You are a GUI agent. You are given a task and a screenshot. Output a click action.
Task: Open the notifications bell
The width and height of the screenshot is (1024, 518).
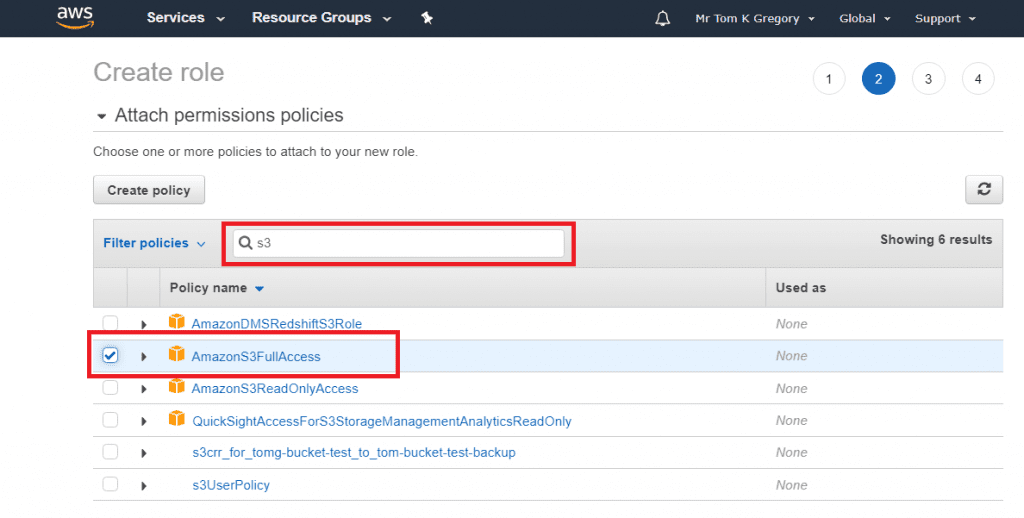pos(662,18)
